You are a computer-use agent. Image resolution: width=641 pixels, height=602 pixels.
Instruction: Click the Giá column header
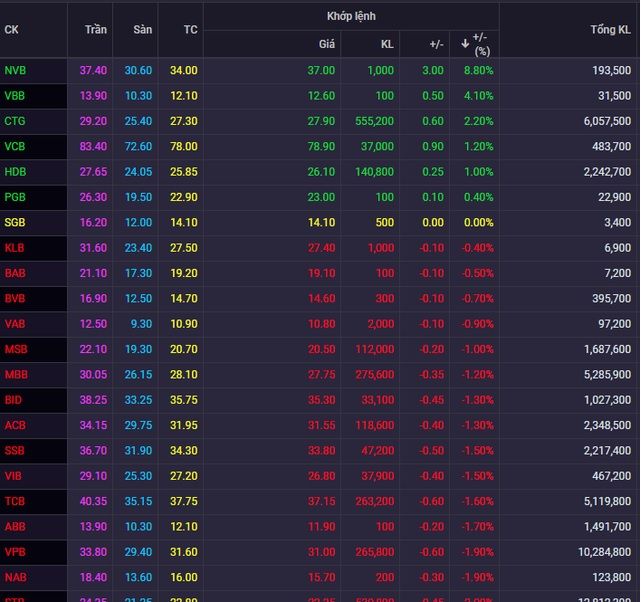(327, 44)
